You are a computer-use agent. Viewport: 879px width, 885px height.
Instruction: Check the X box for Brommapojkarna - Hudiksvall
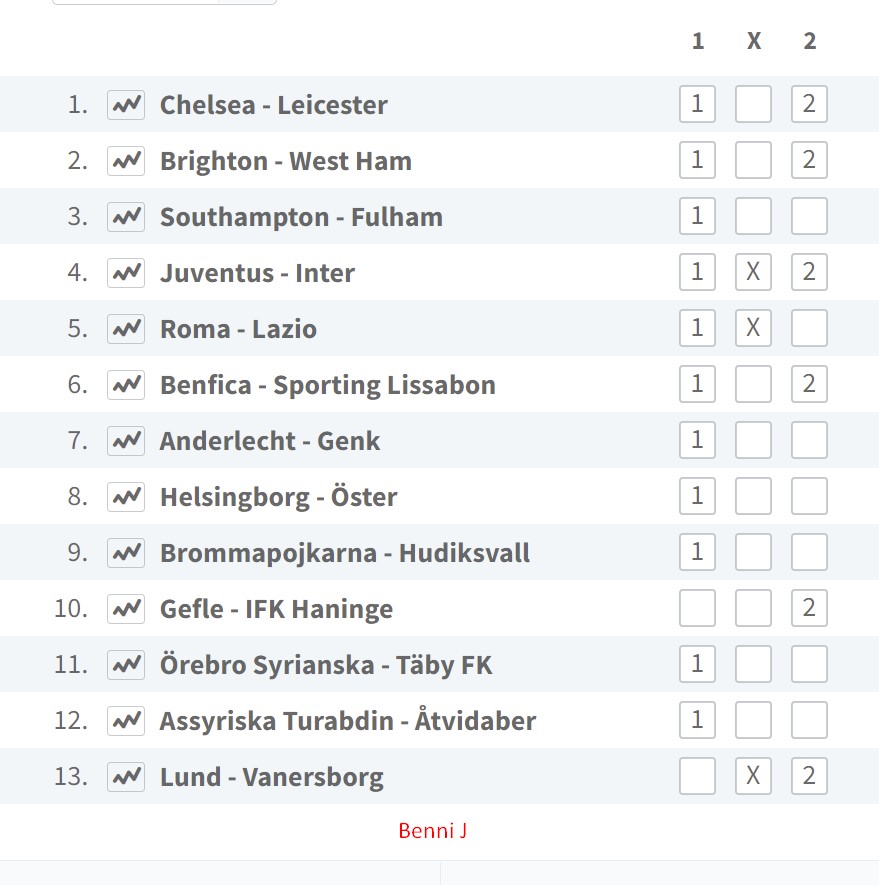pos(753,552)
